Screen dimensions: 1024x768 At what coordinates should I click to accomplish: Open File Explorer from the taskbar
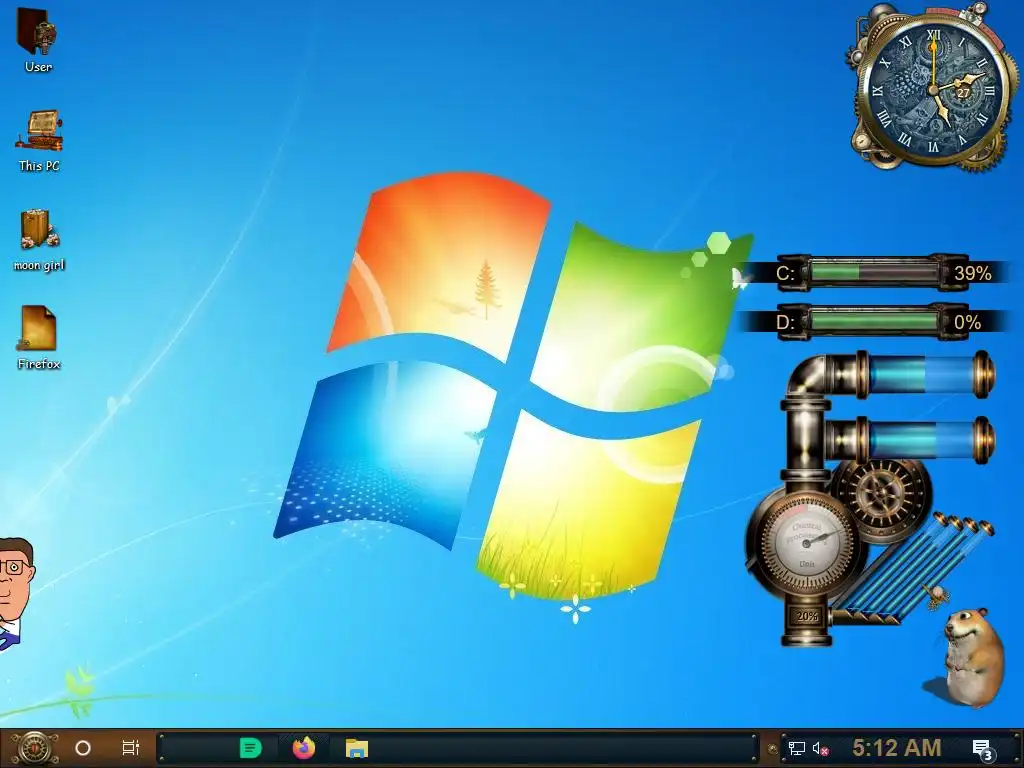tap(357, 748)
